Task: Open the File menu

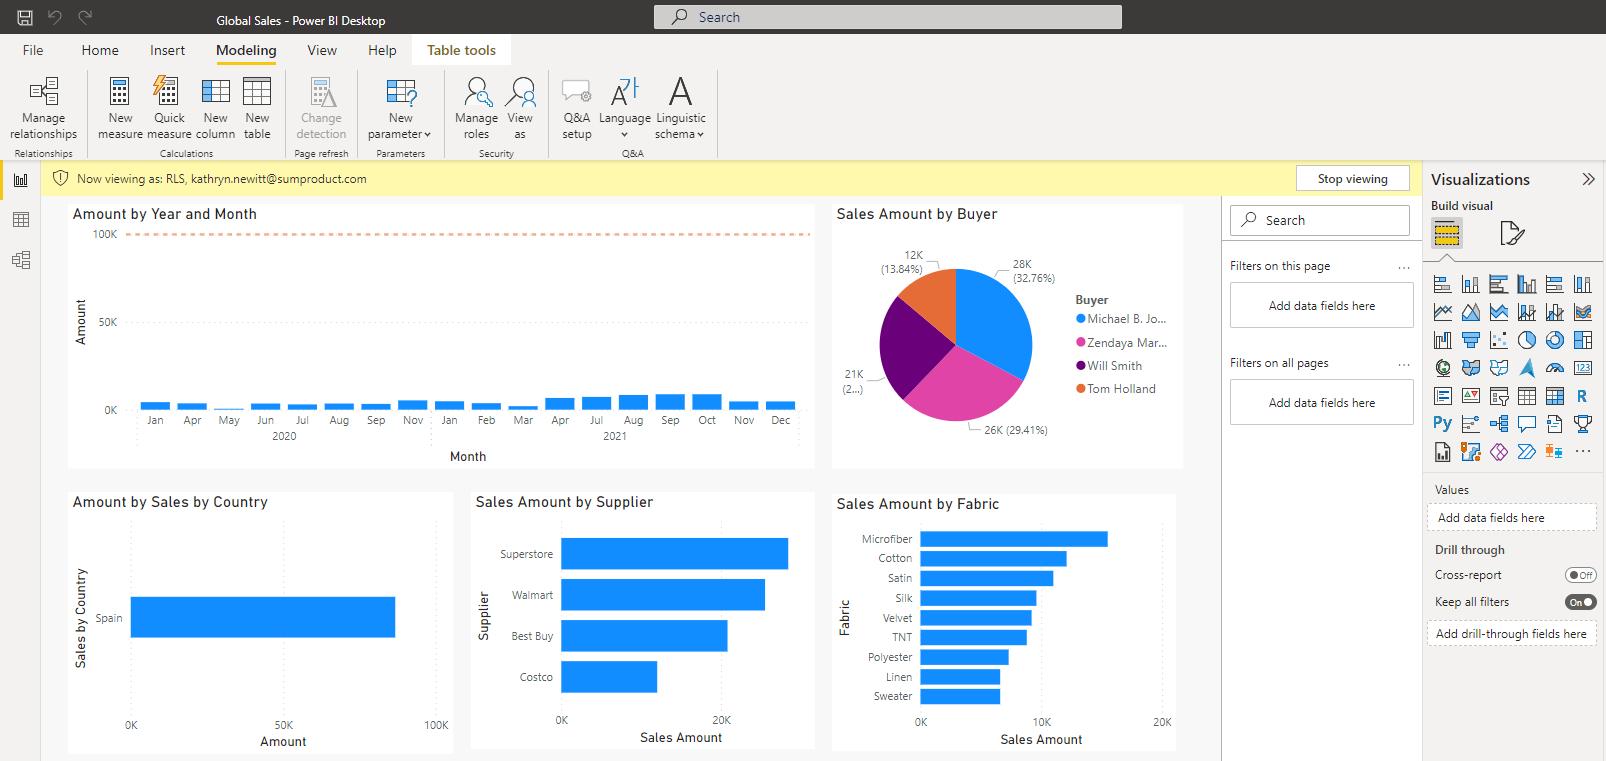Action: tap(33, 50)
